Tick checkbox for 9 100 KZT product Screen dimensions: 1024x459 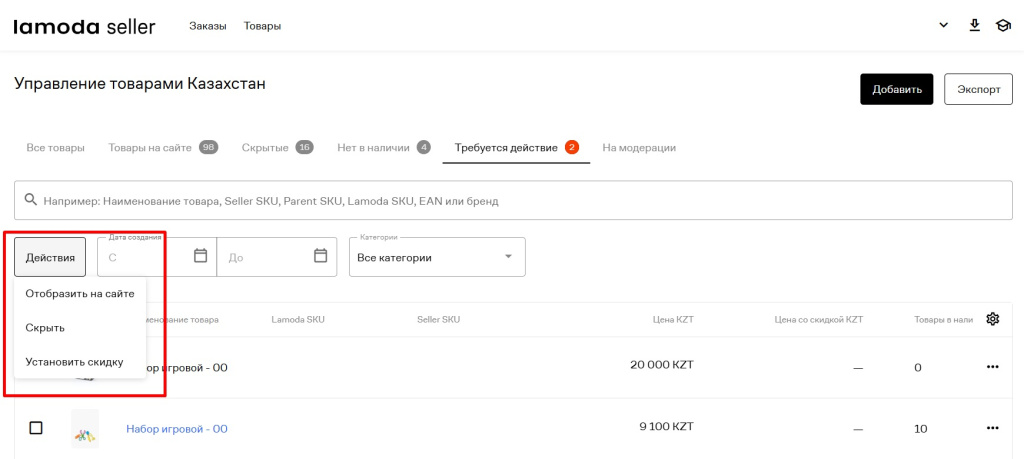36,428
